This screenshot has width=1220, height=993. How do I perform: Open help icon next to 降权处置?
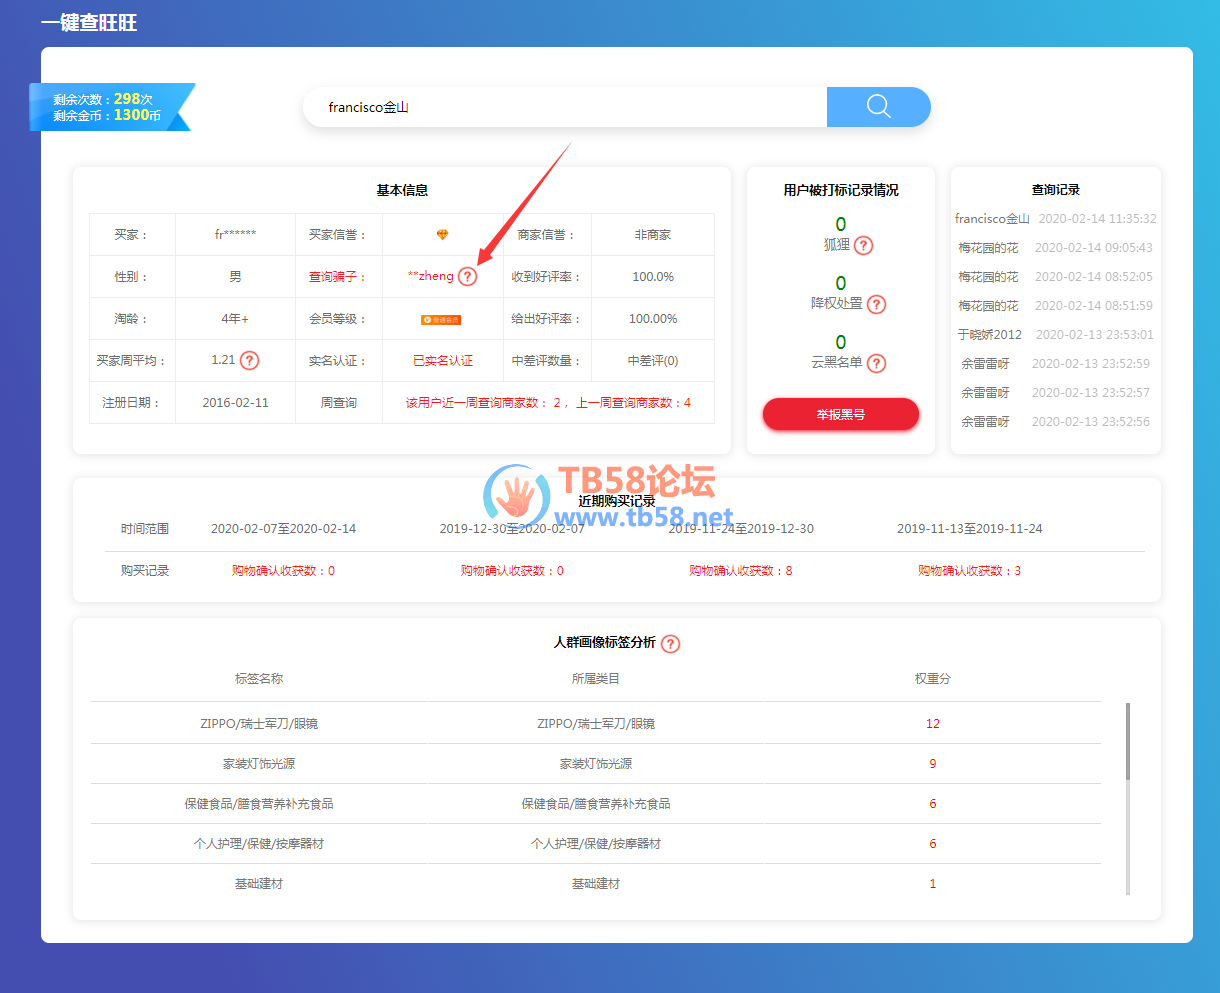pos(876,304)
